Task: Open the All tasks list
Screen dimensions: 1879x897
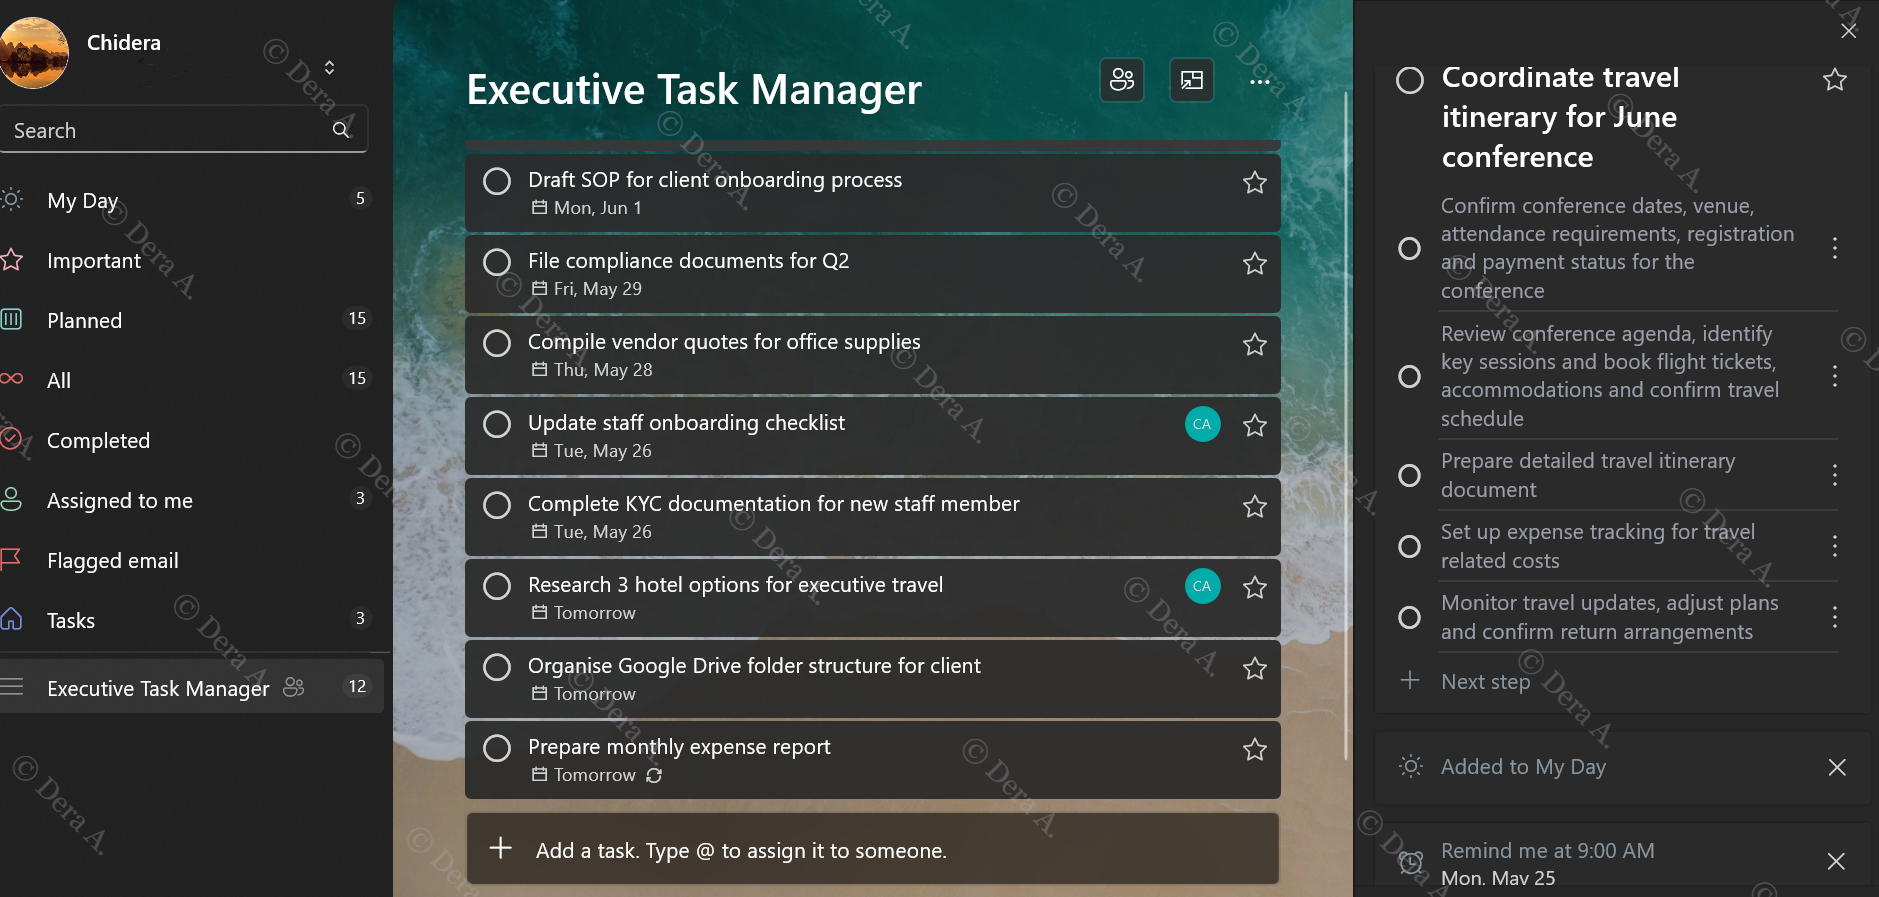Action: 190,380
